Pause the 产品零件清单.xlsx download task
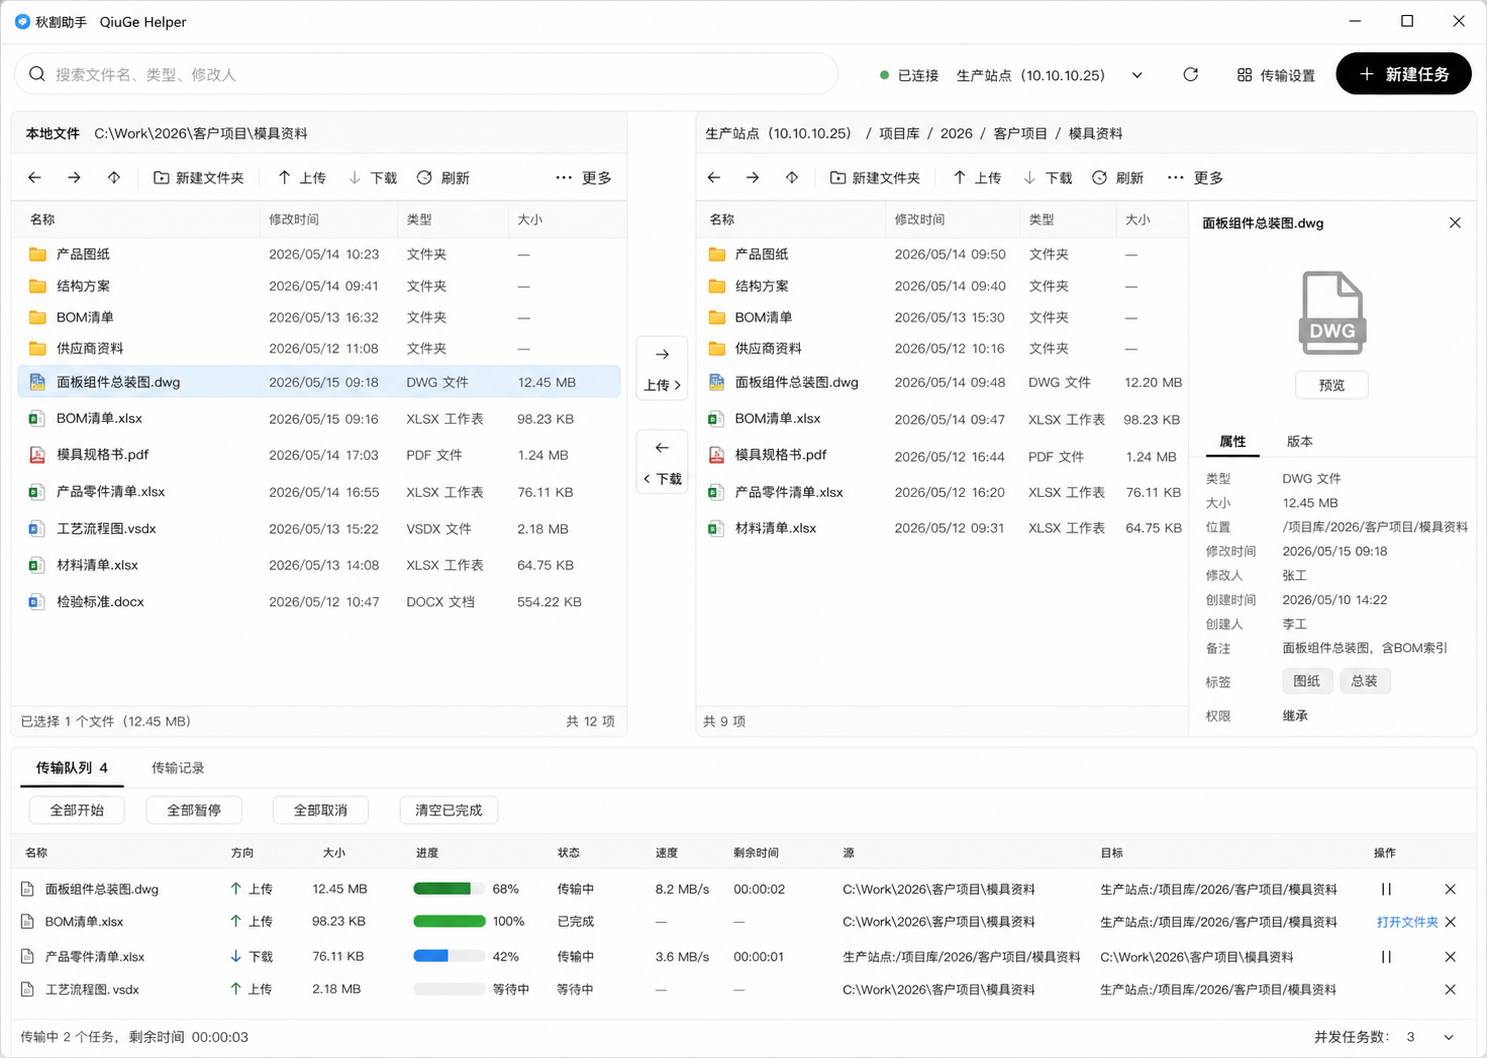 (x=1386, y=957)
